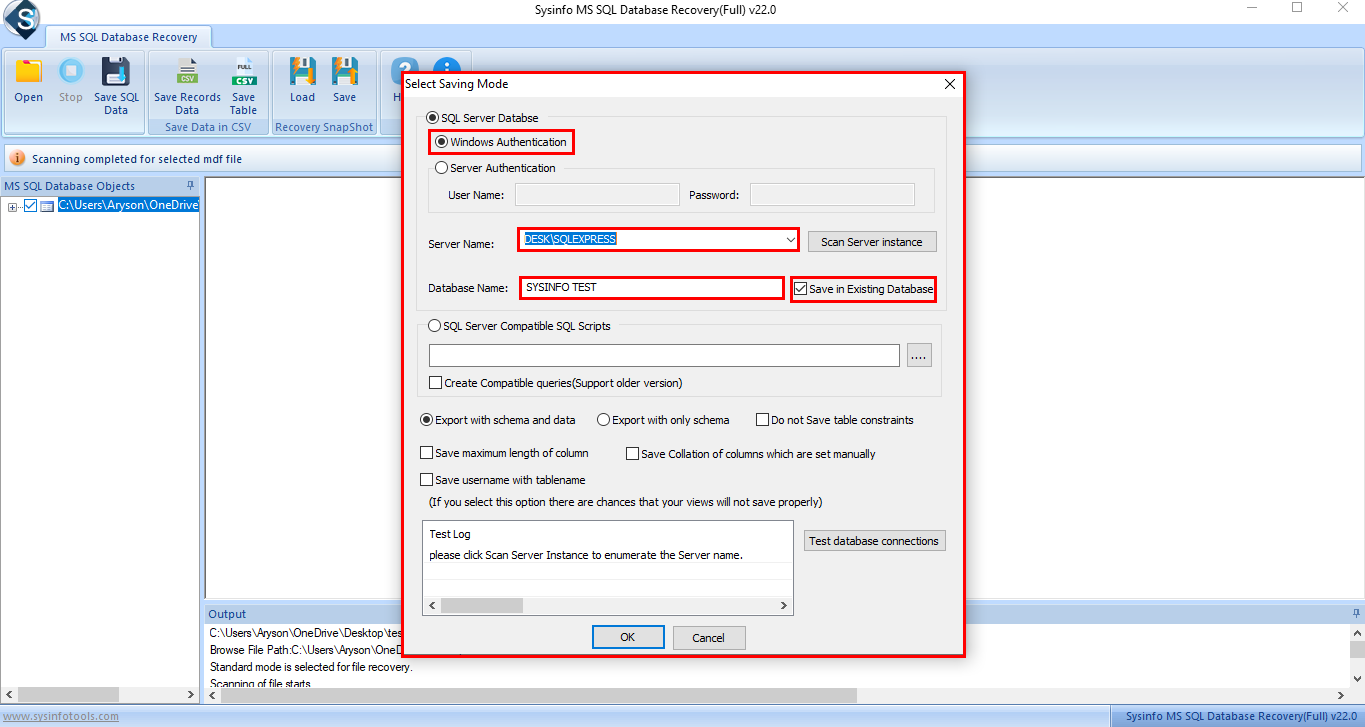Select SQL Server Compatible SQL Scripts option
Image resolution: width=1365 pixels, height=727 pixels.
[434, 326]
